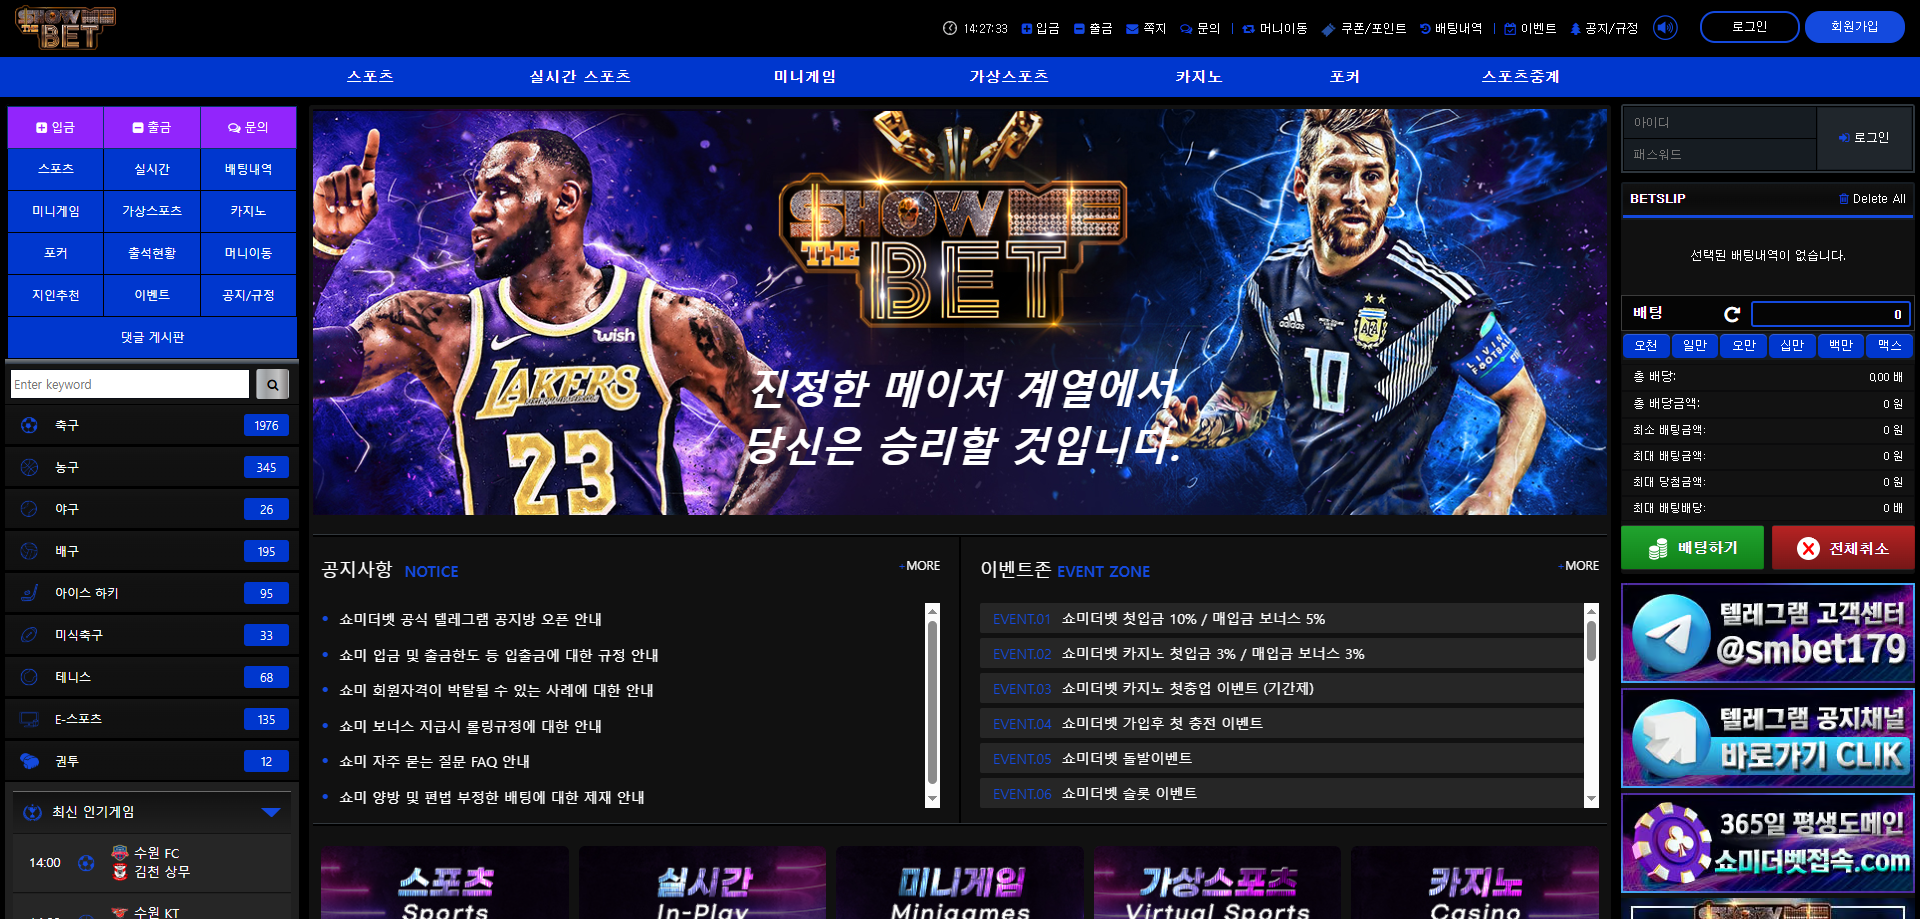1920x919 pixels.
Task: Click the betting amount refresh icon
Action: click(1732, 314)
